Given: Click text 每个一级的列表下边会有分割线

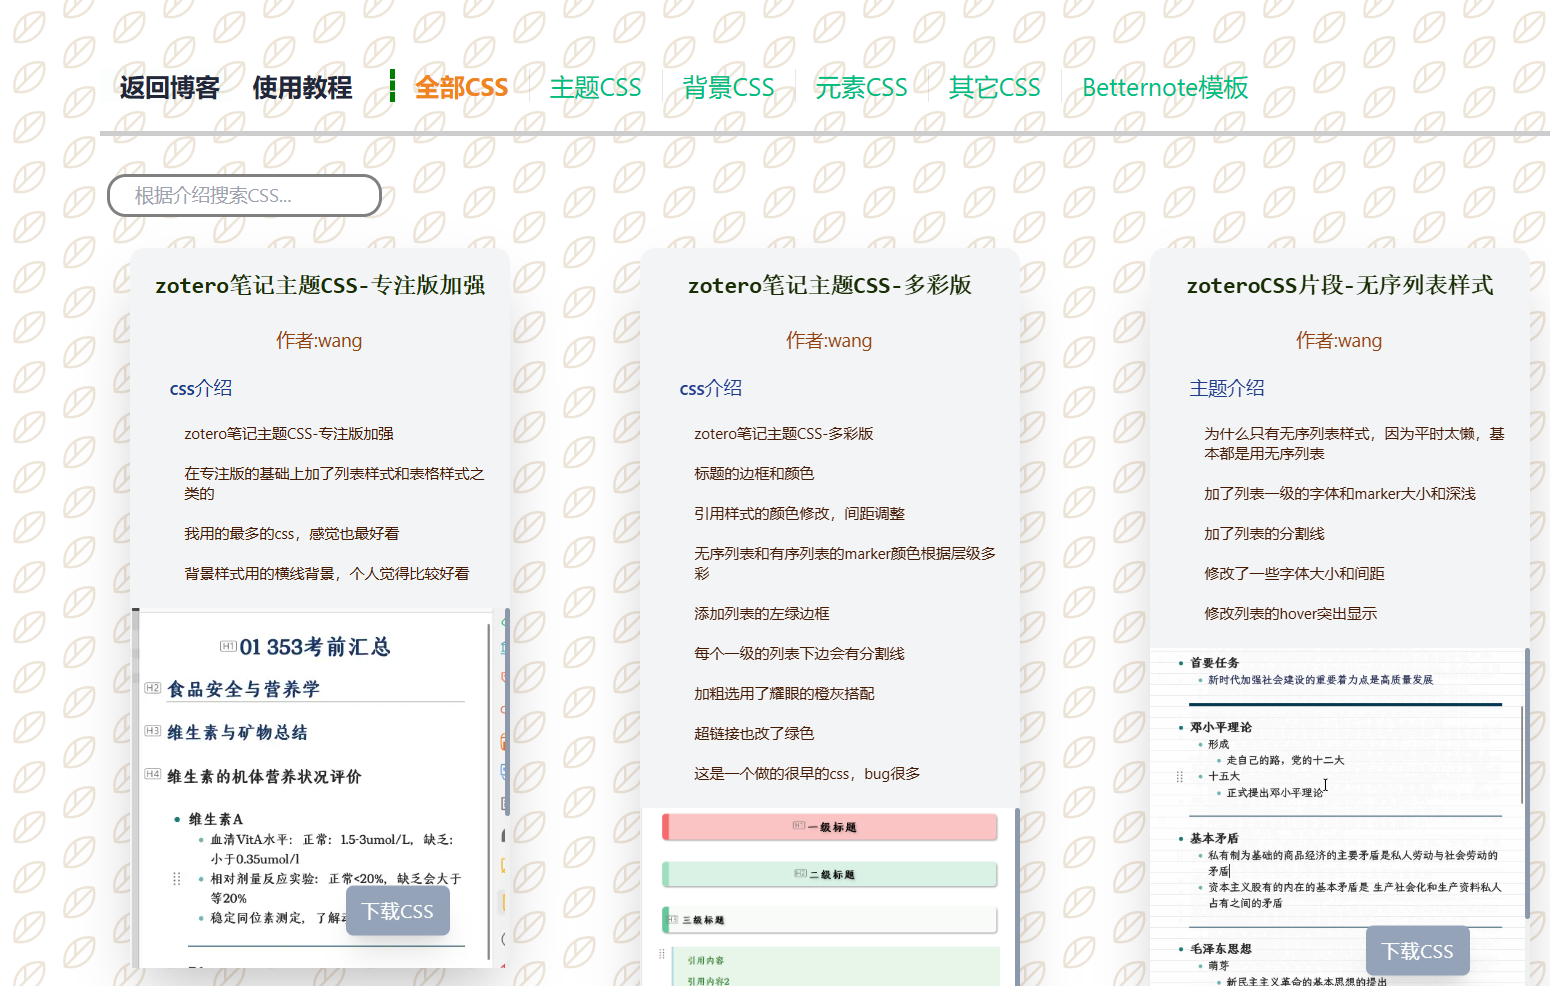Looking at the screenshot, I should tap(799, 654).
